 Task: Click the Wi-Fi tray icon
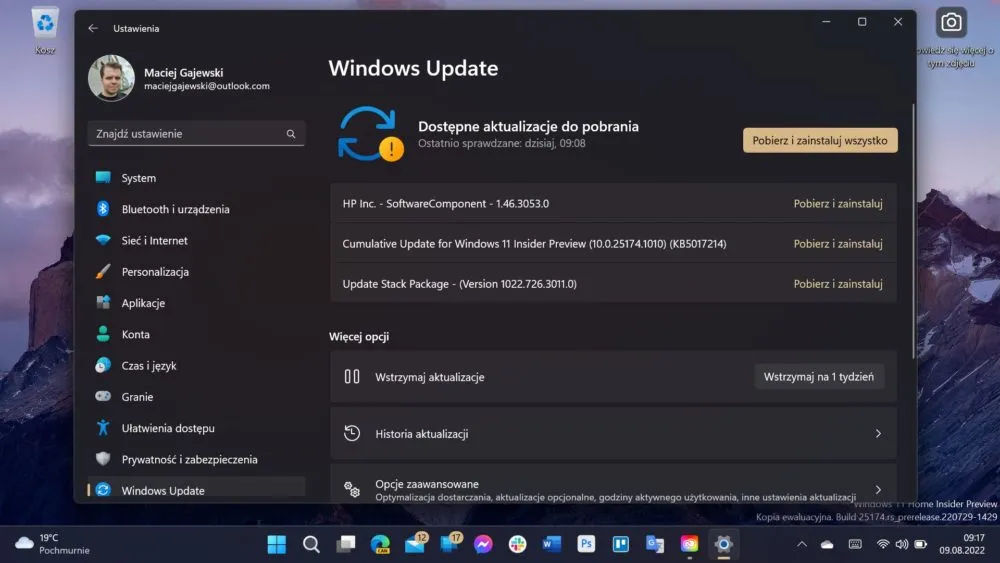[883, 544]
